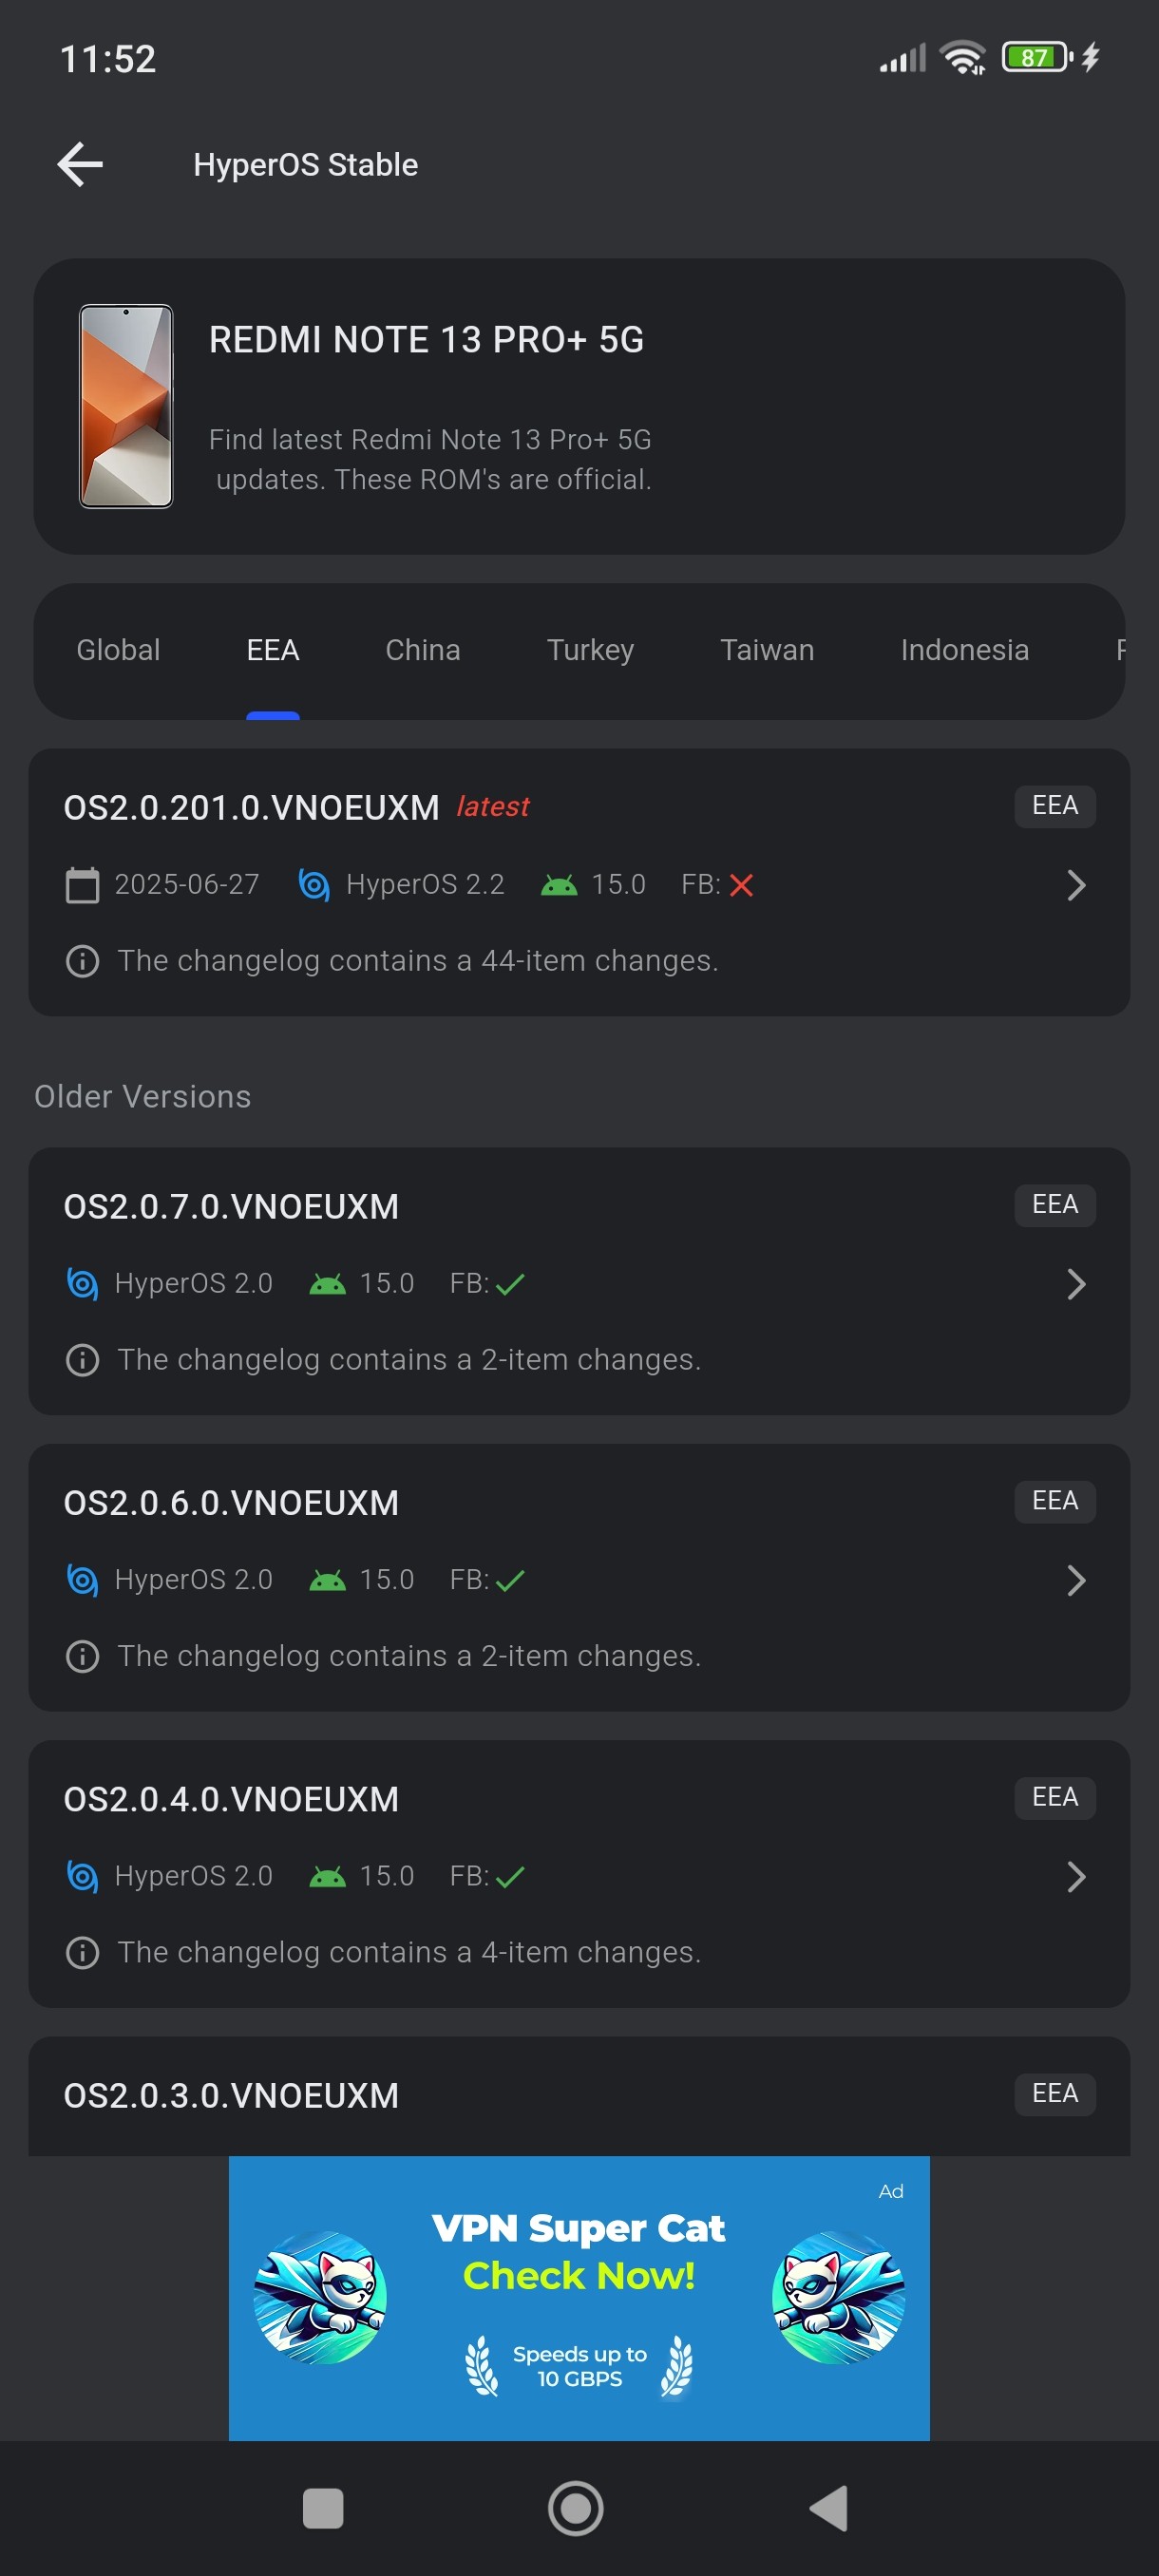Open OS2.0.7.0.VNOEUXM with its chevron arrow
1159x2576 pixels.
(1075, 1284)
